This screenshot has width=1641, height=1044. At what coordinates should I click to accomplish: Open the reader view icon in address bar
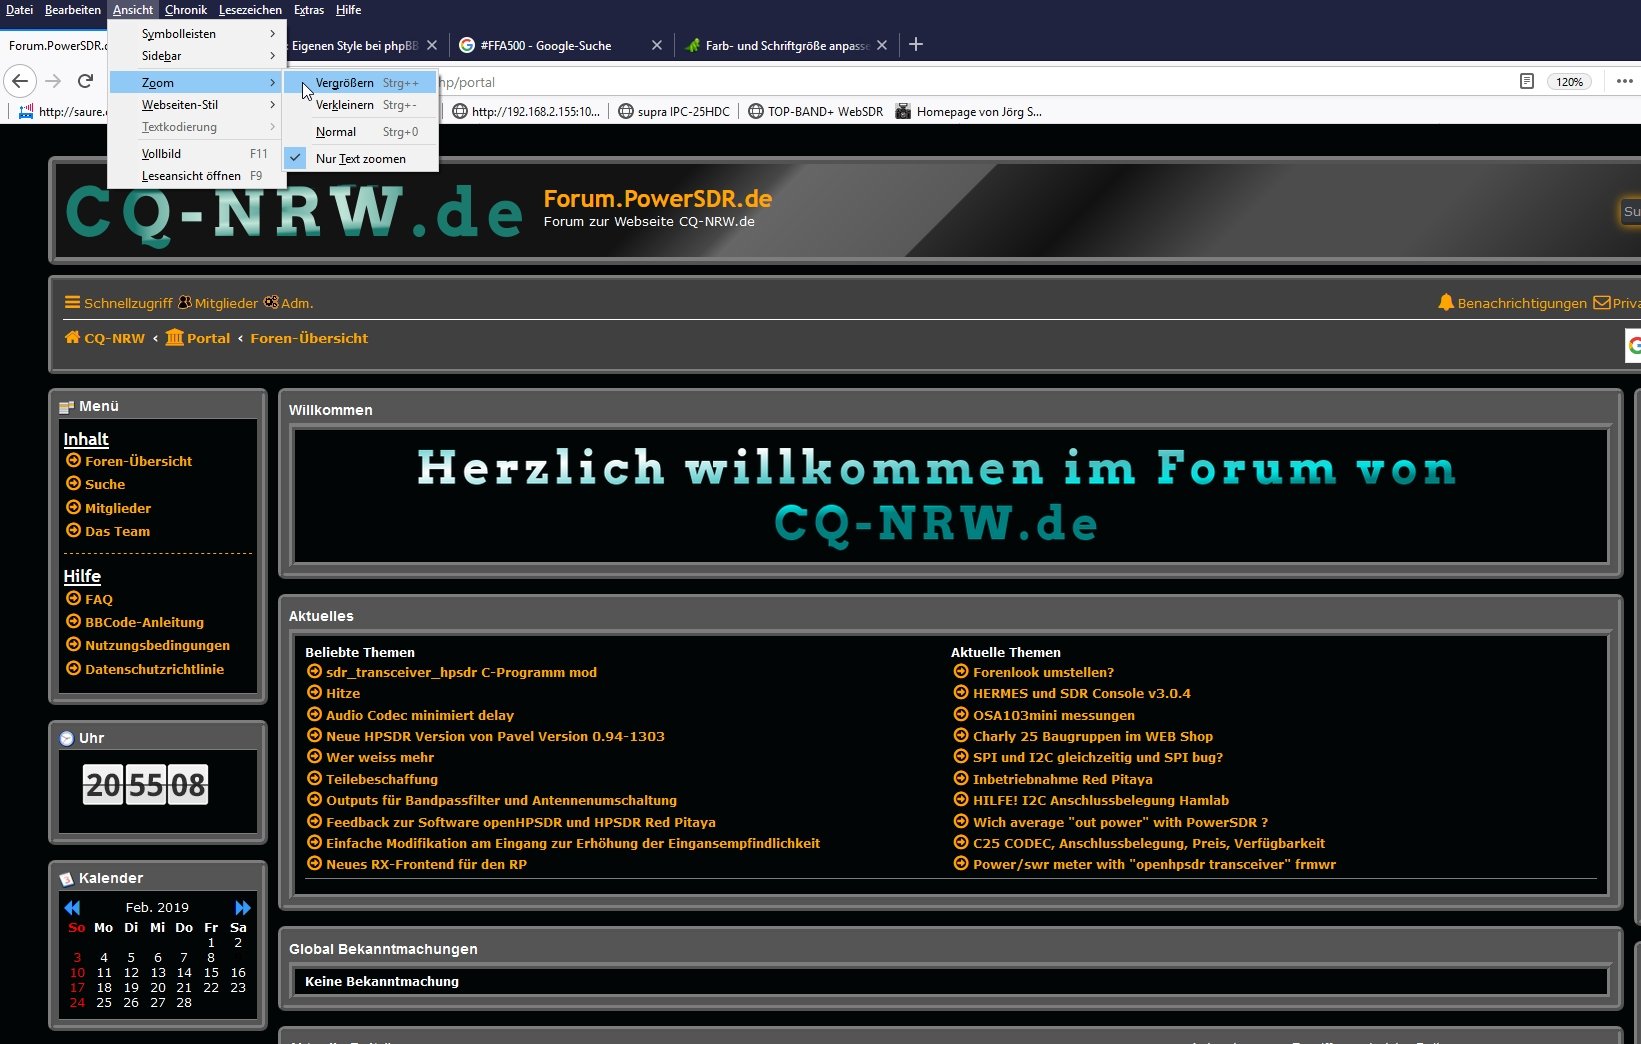tap(1527, 81)
